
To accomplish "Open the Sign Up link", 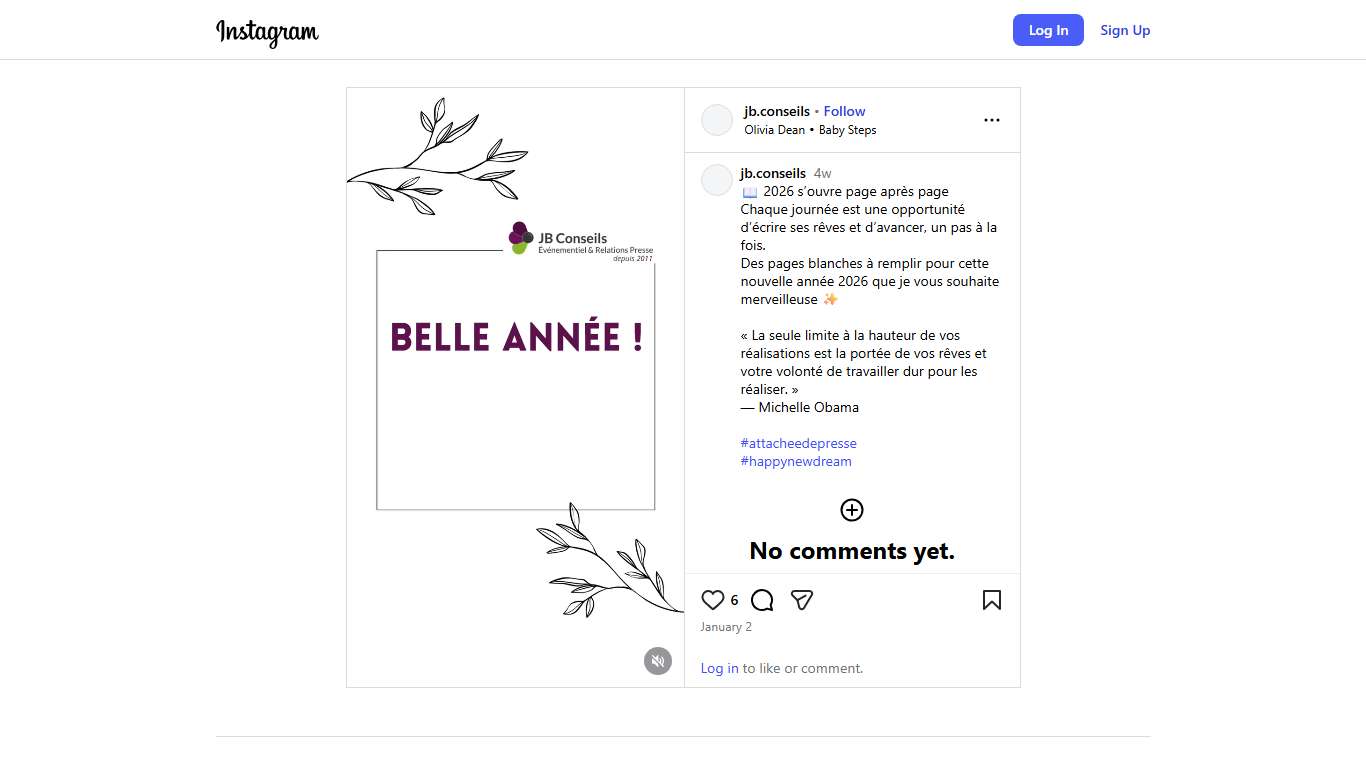I will coord(1125,30).
